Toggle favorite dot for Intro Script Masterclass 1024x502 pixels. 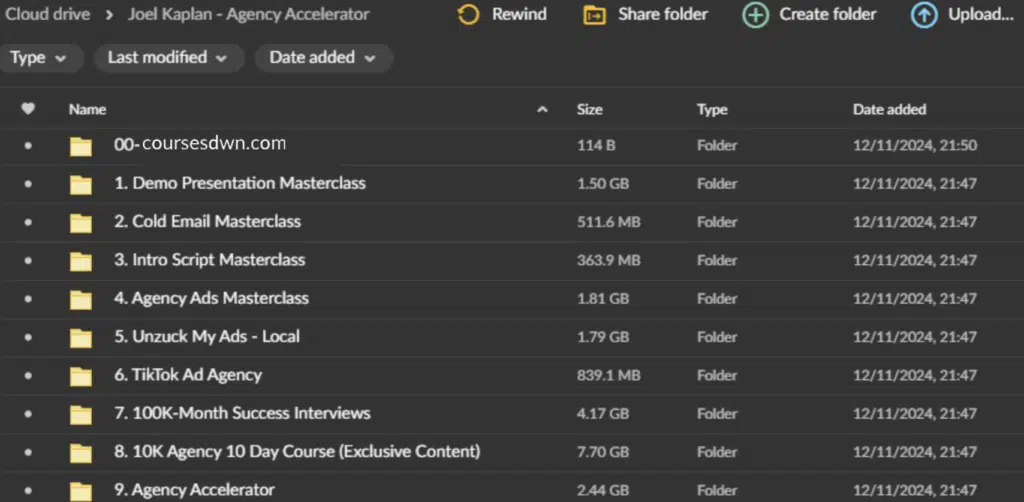pyautogui.click(x=27, y=260)
